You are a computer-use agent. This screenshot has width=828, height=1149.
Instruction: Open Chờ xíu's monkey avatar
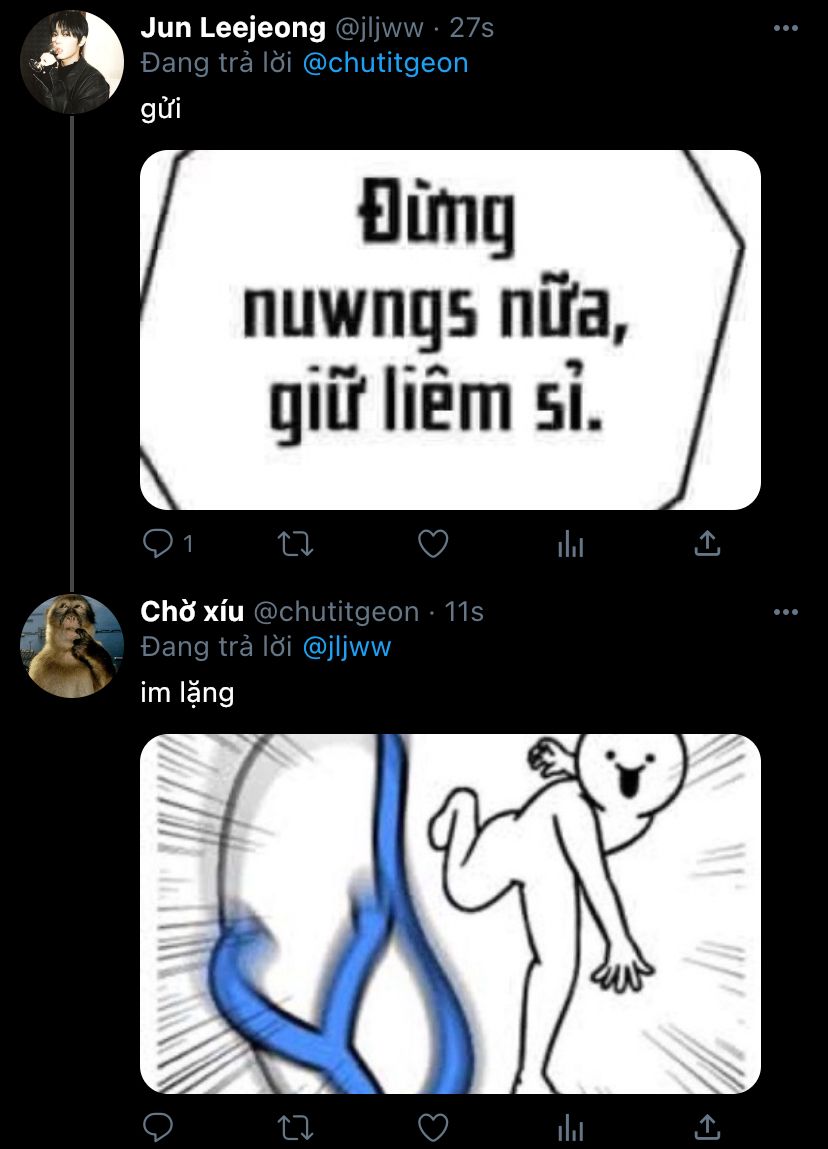(x=72, y=645)
